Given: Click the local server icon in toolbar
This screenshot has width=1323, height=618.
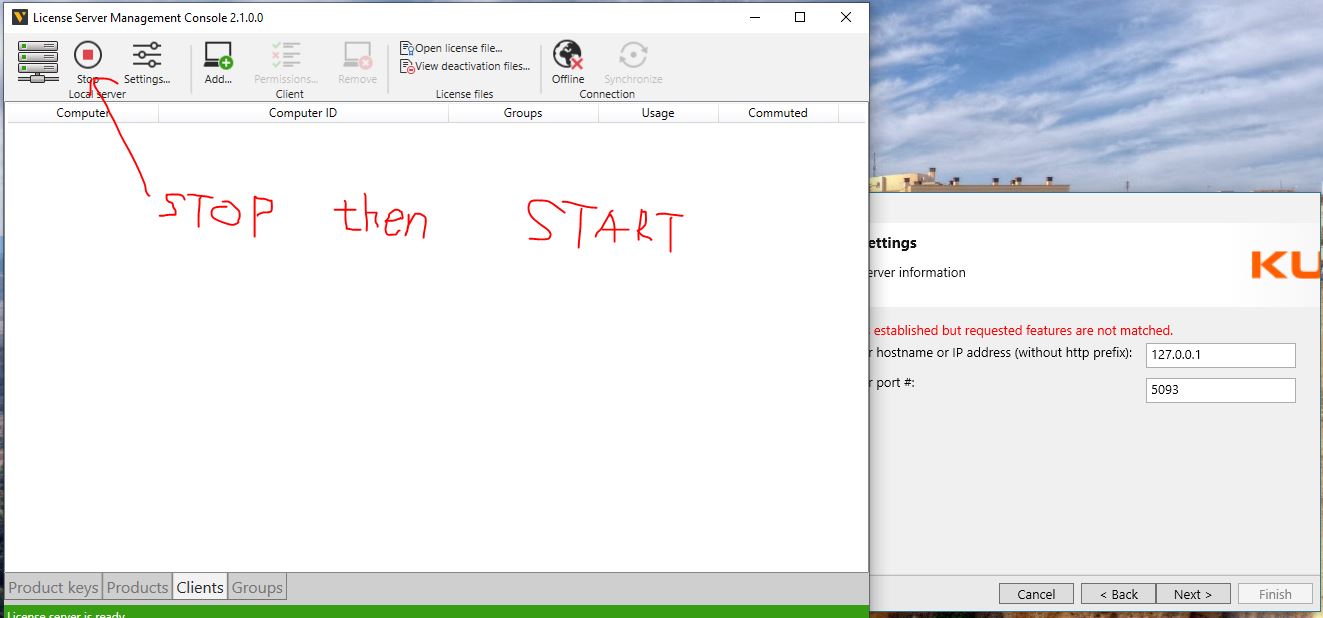Looking at the screenshot, I should (x=38, y=61).
